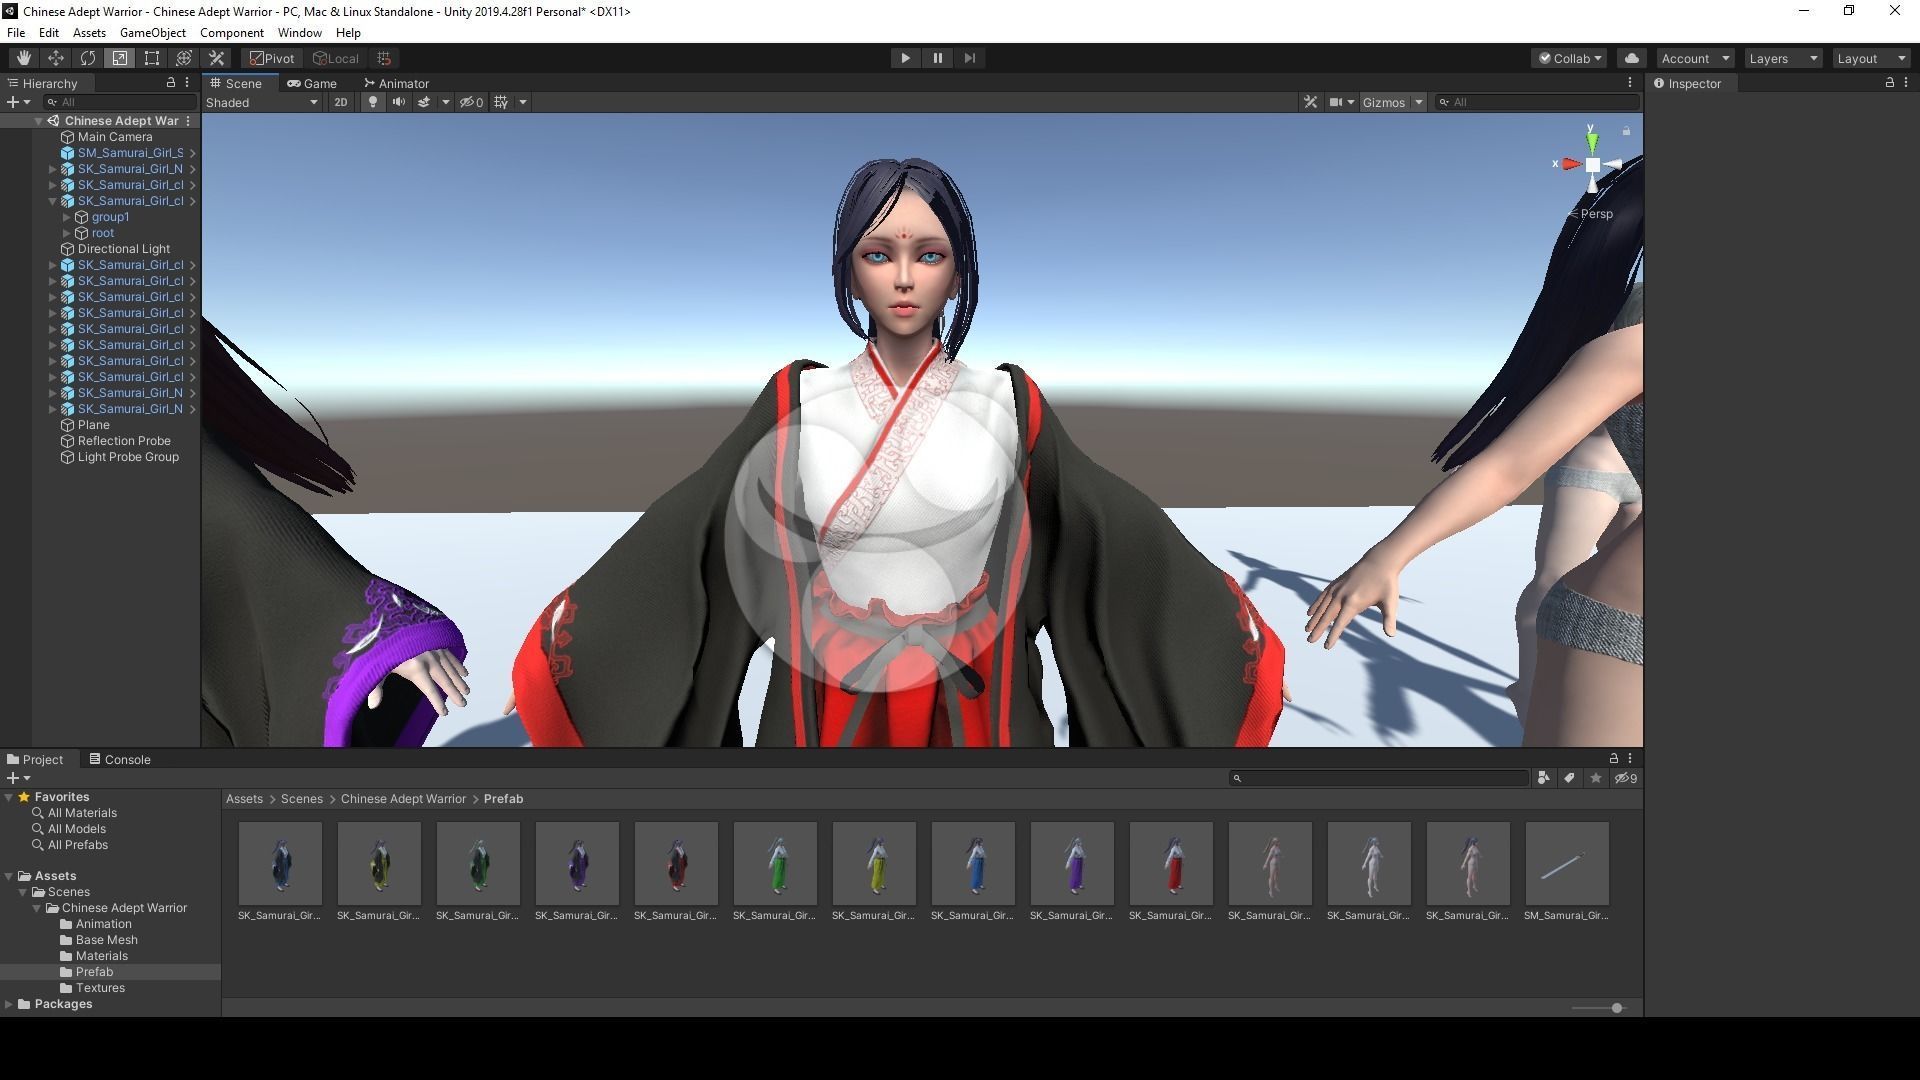Click Scenes in breadcrumb path

[302, 799]
